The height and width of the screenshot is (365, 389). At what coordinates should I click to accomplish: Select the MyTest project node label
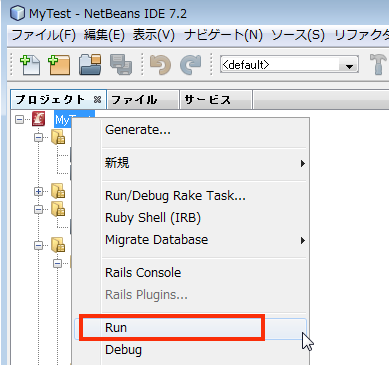coord(74,119)
